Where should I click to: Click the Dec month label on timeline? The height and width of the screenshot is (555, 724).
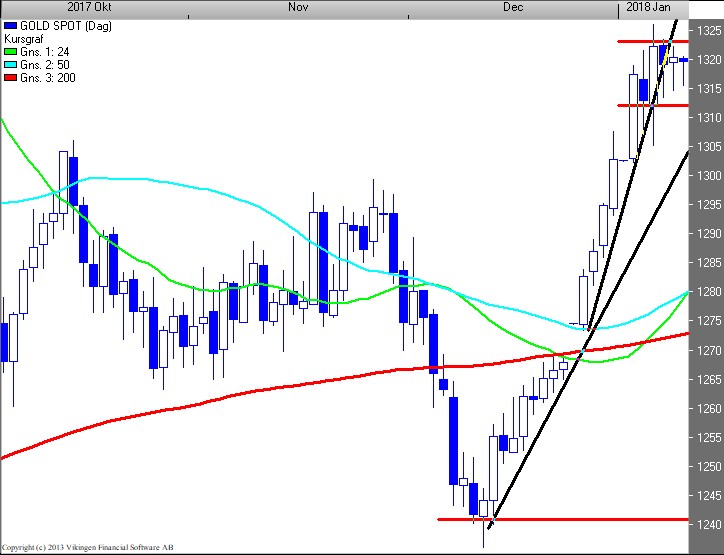[513, 7]
